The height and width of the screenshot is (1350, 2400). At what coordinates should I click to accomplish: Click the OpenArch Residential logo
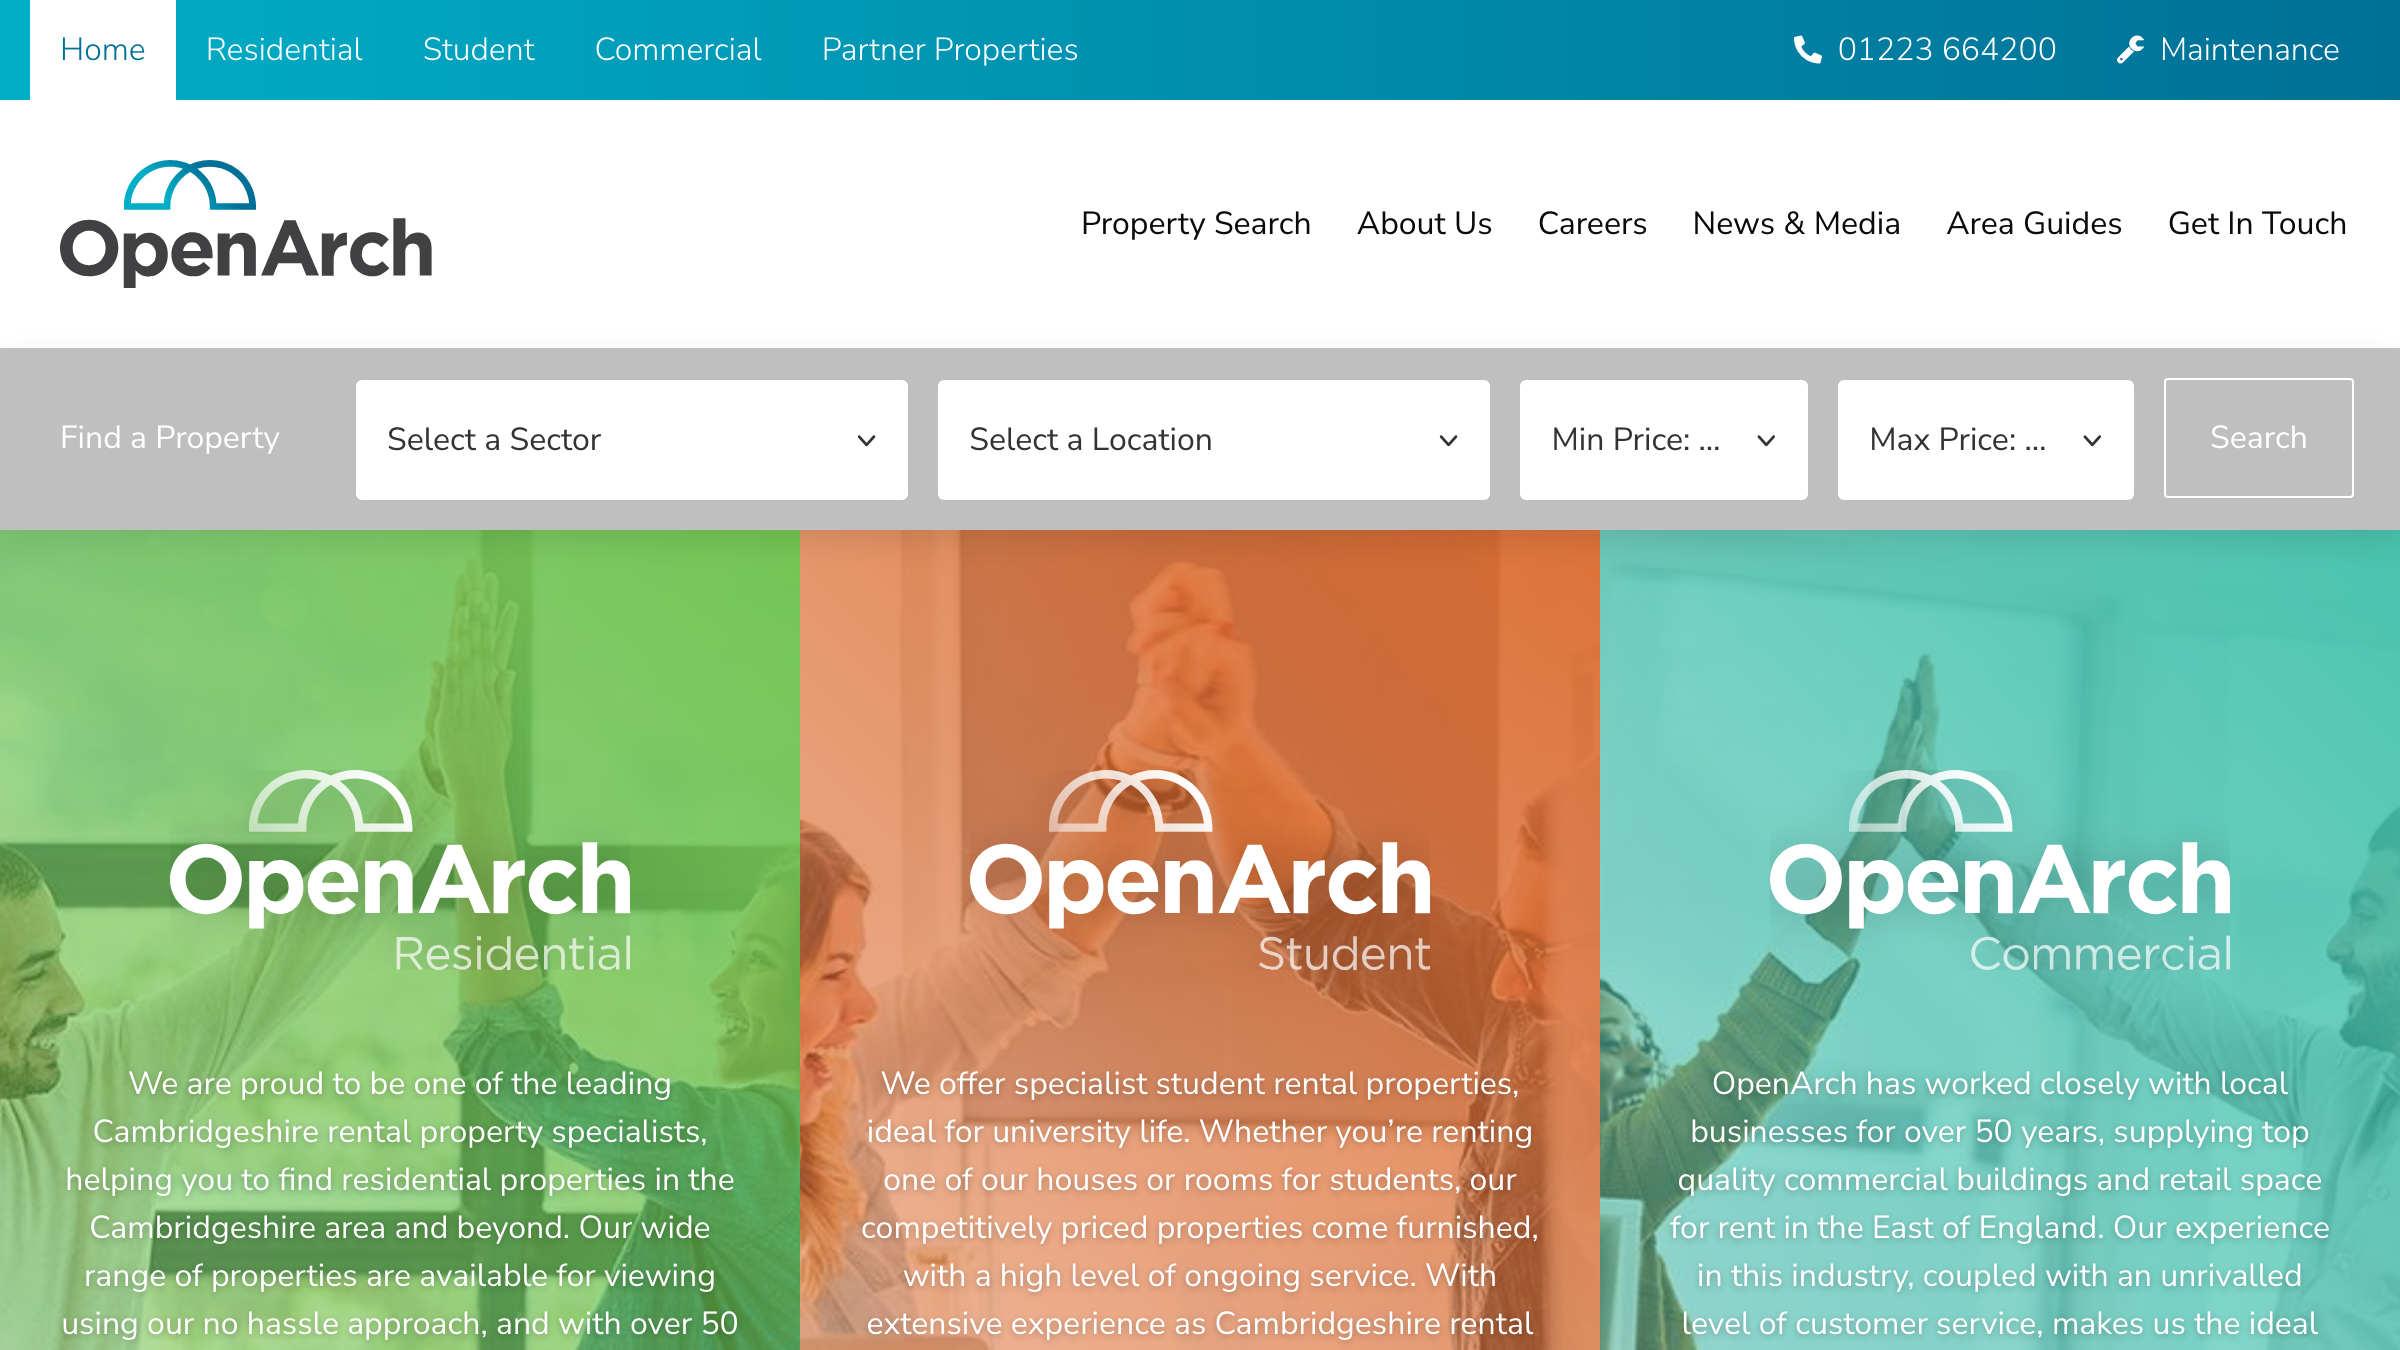(400, 872)
